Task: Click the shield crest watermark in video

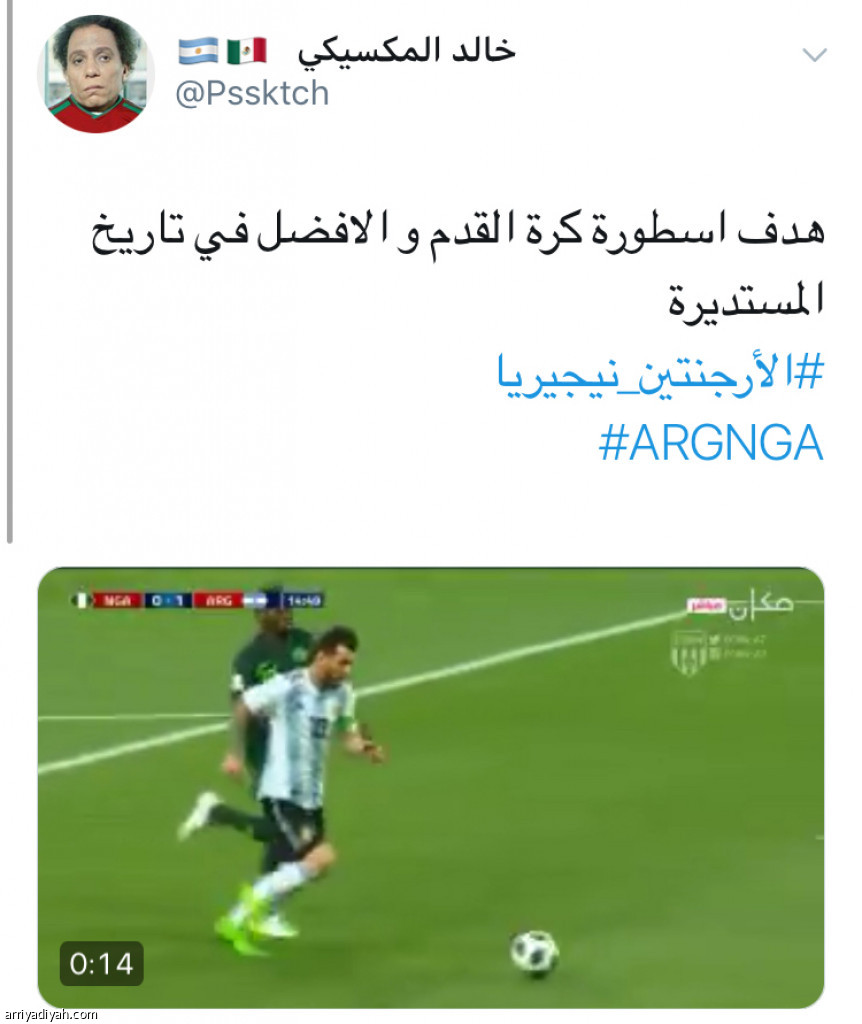Action: coord(690,652)
